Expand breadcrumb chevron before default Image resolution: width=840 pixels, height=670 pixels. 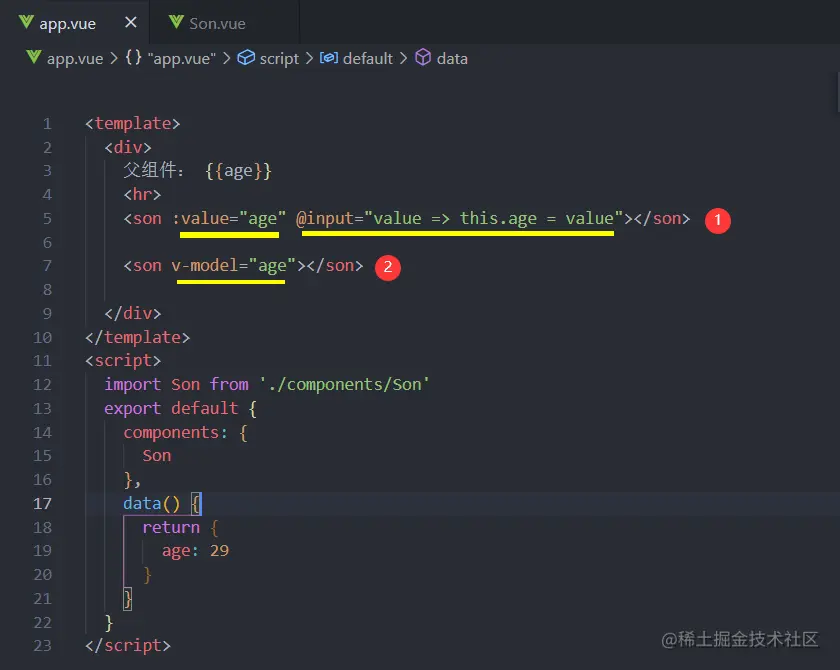click(x=309, y=58)
